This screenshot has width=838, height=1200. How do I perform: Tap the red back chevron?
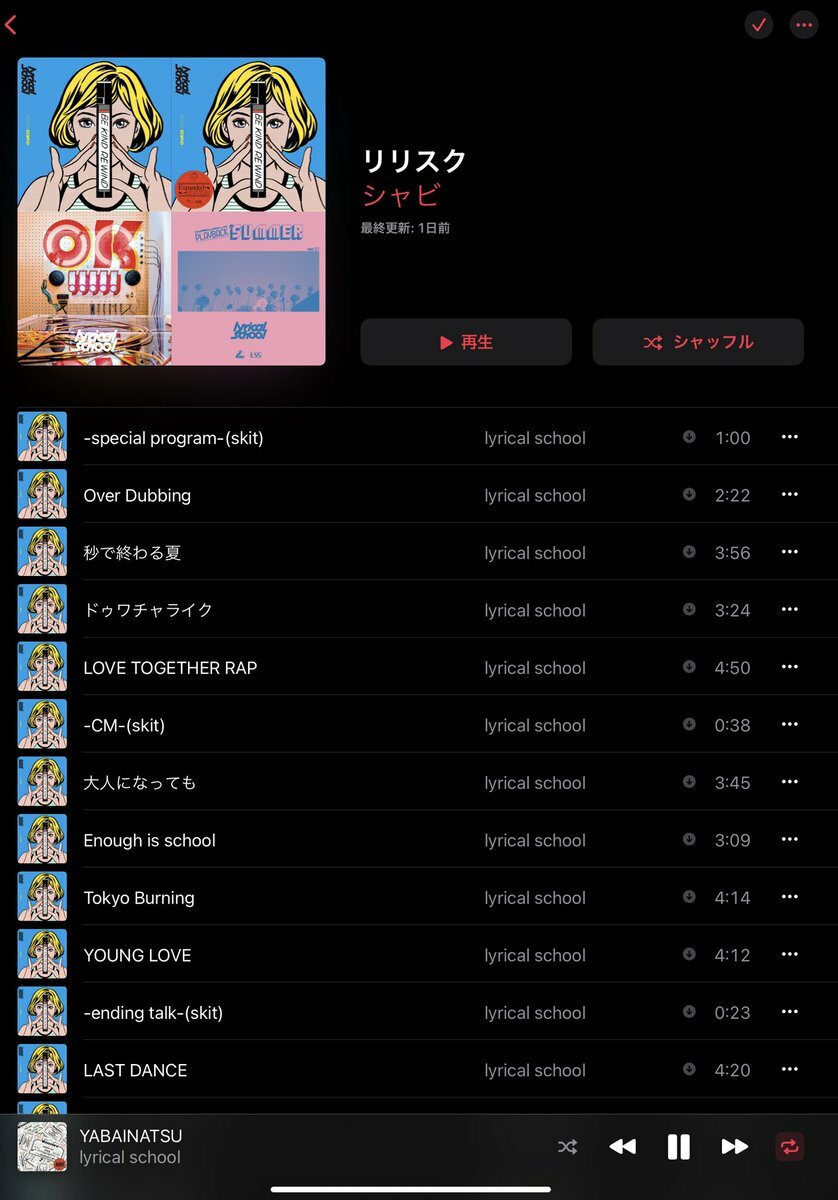pyautogui.click(x=11, y=25)
